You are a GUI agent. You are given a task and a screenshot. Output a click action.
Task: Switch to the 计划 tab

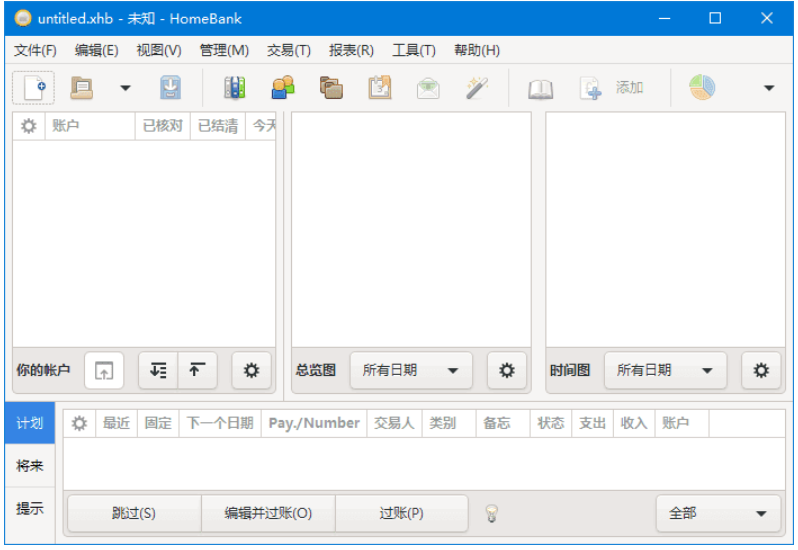click(x=30, y=423)
